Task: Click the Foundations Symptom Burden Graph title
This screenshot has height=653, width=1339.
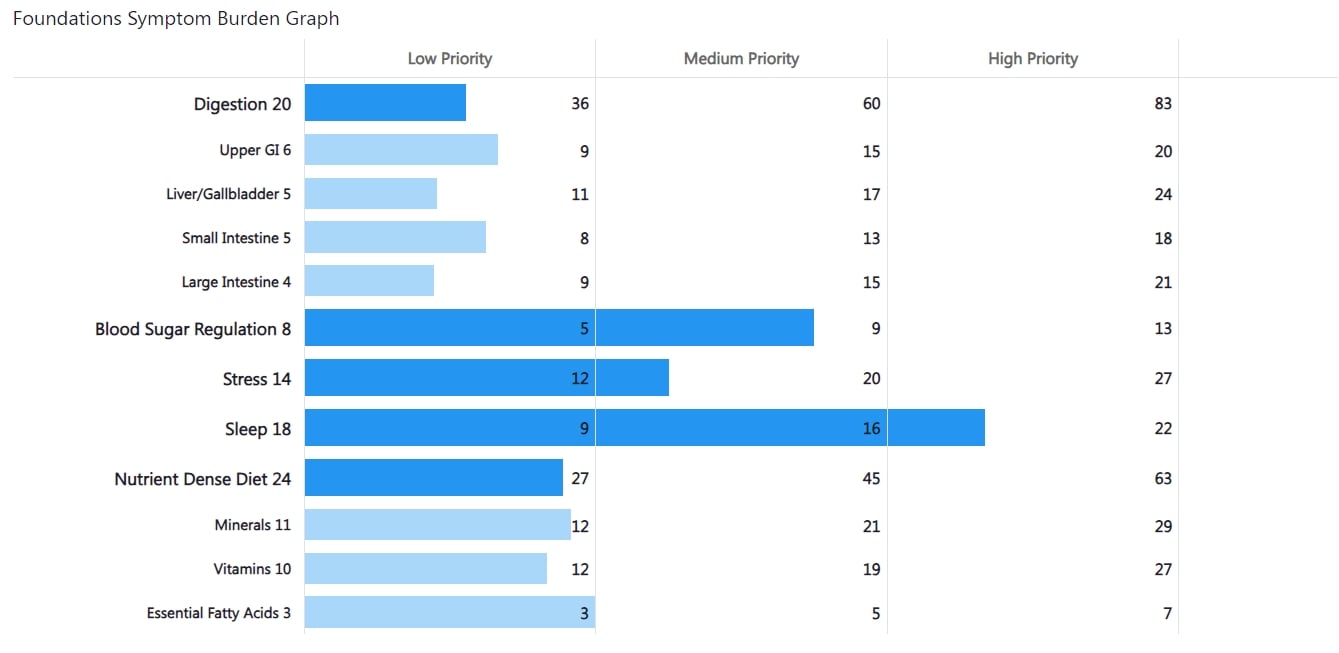Action: tap(176, 19)
